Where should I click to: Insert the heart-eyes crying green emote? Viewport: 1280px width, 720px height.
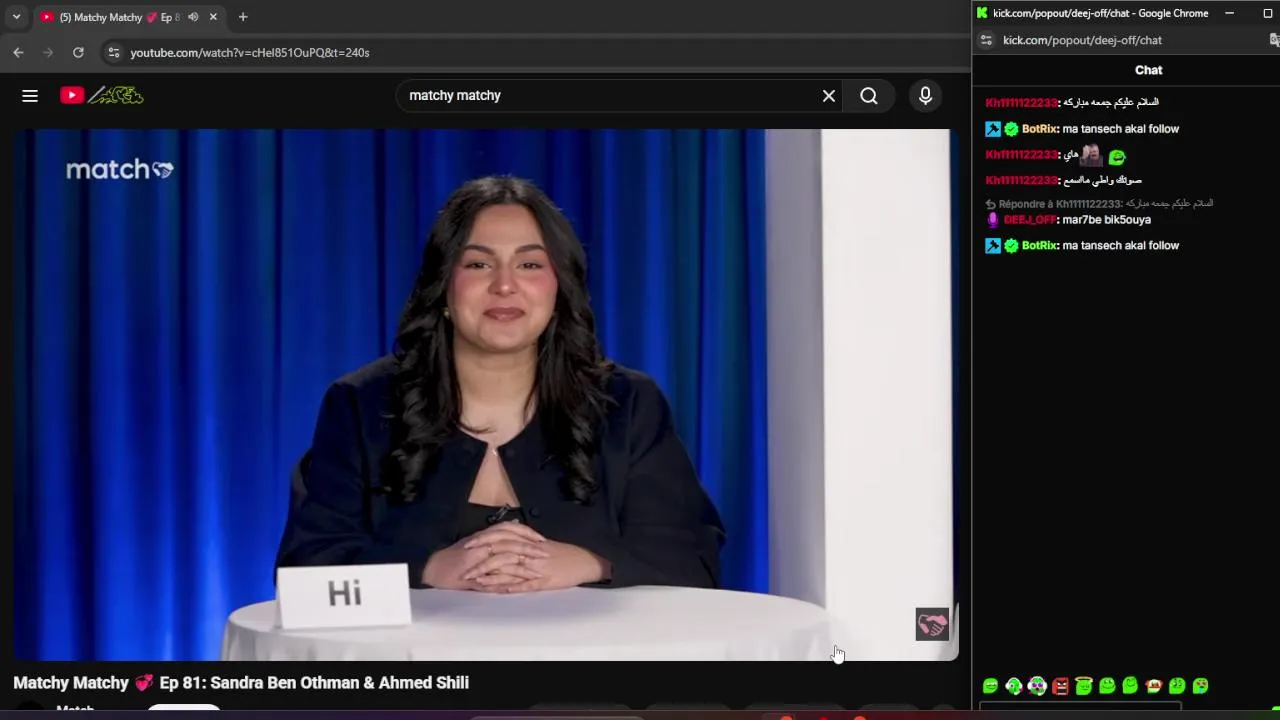point(1200,686)
